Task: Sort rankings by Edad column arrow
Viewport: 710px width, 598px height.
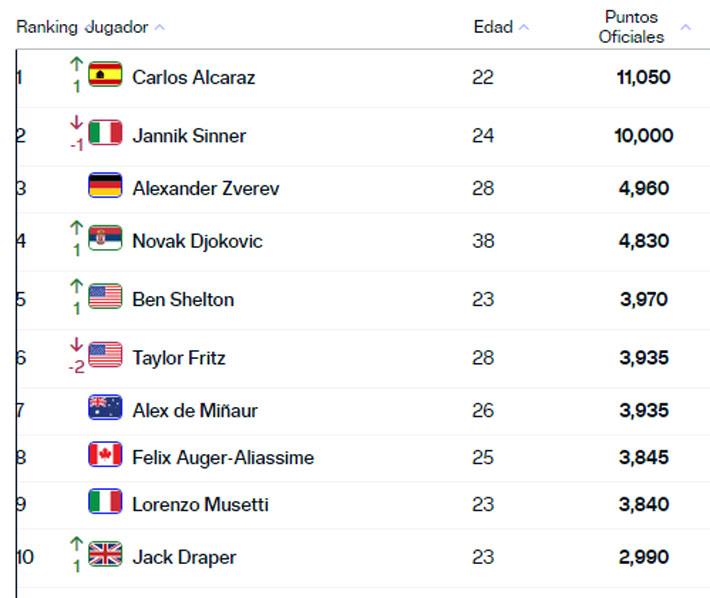Action: [525, 28]
